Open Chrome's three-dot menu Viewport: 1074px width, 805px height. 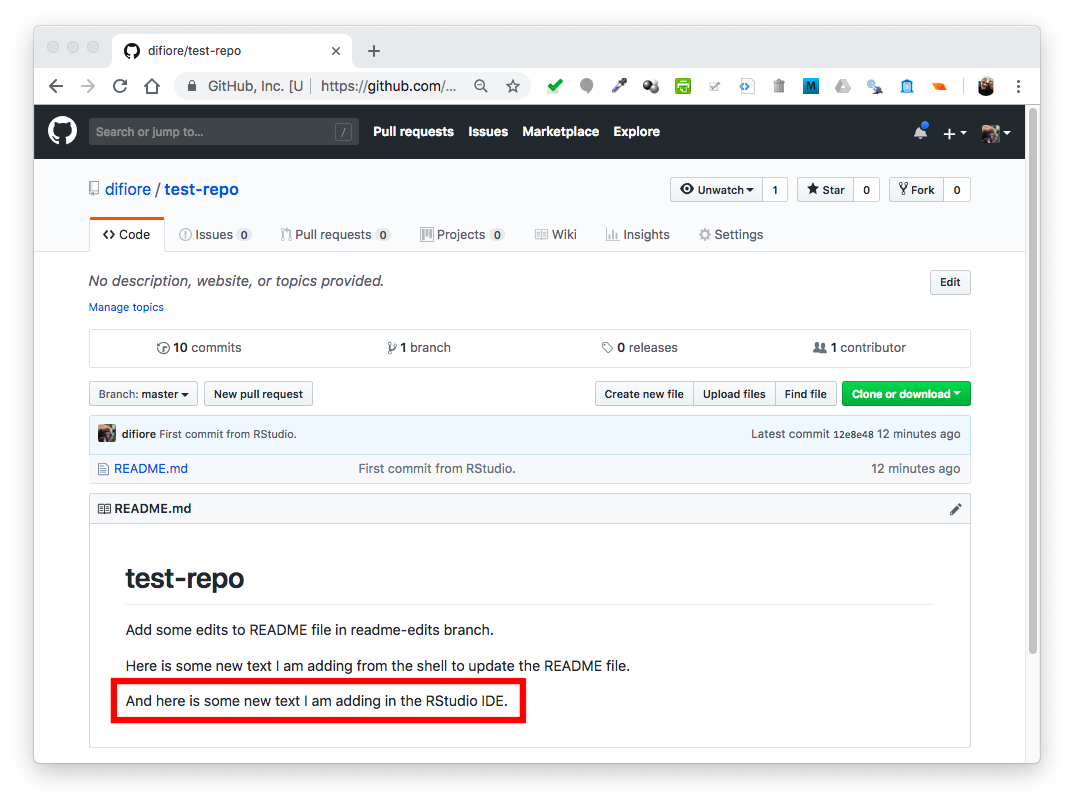[x=1018, y=86]
